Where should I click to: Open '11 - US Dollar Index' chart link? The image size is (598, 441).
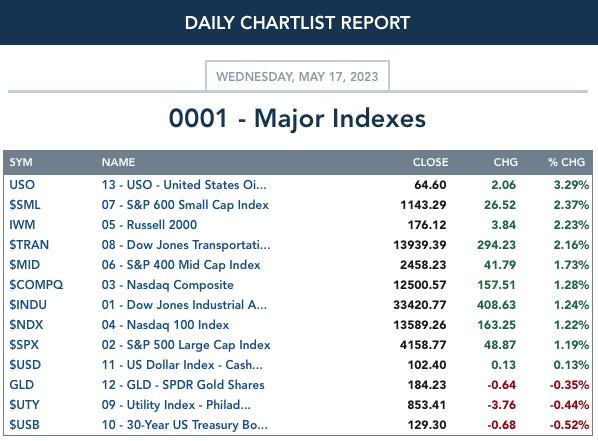tap(182, 365)
